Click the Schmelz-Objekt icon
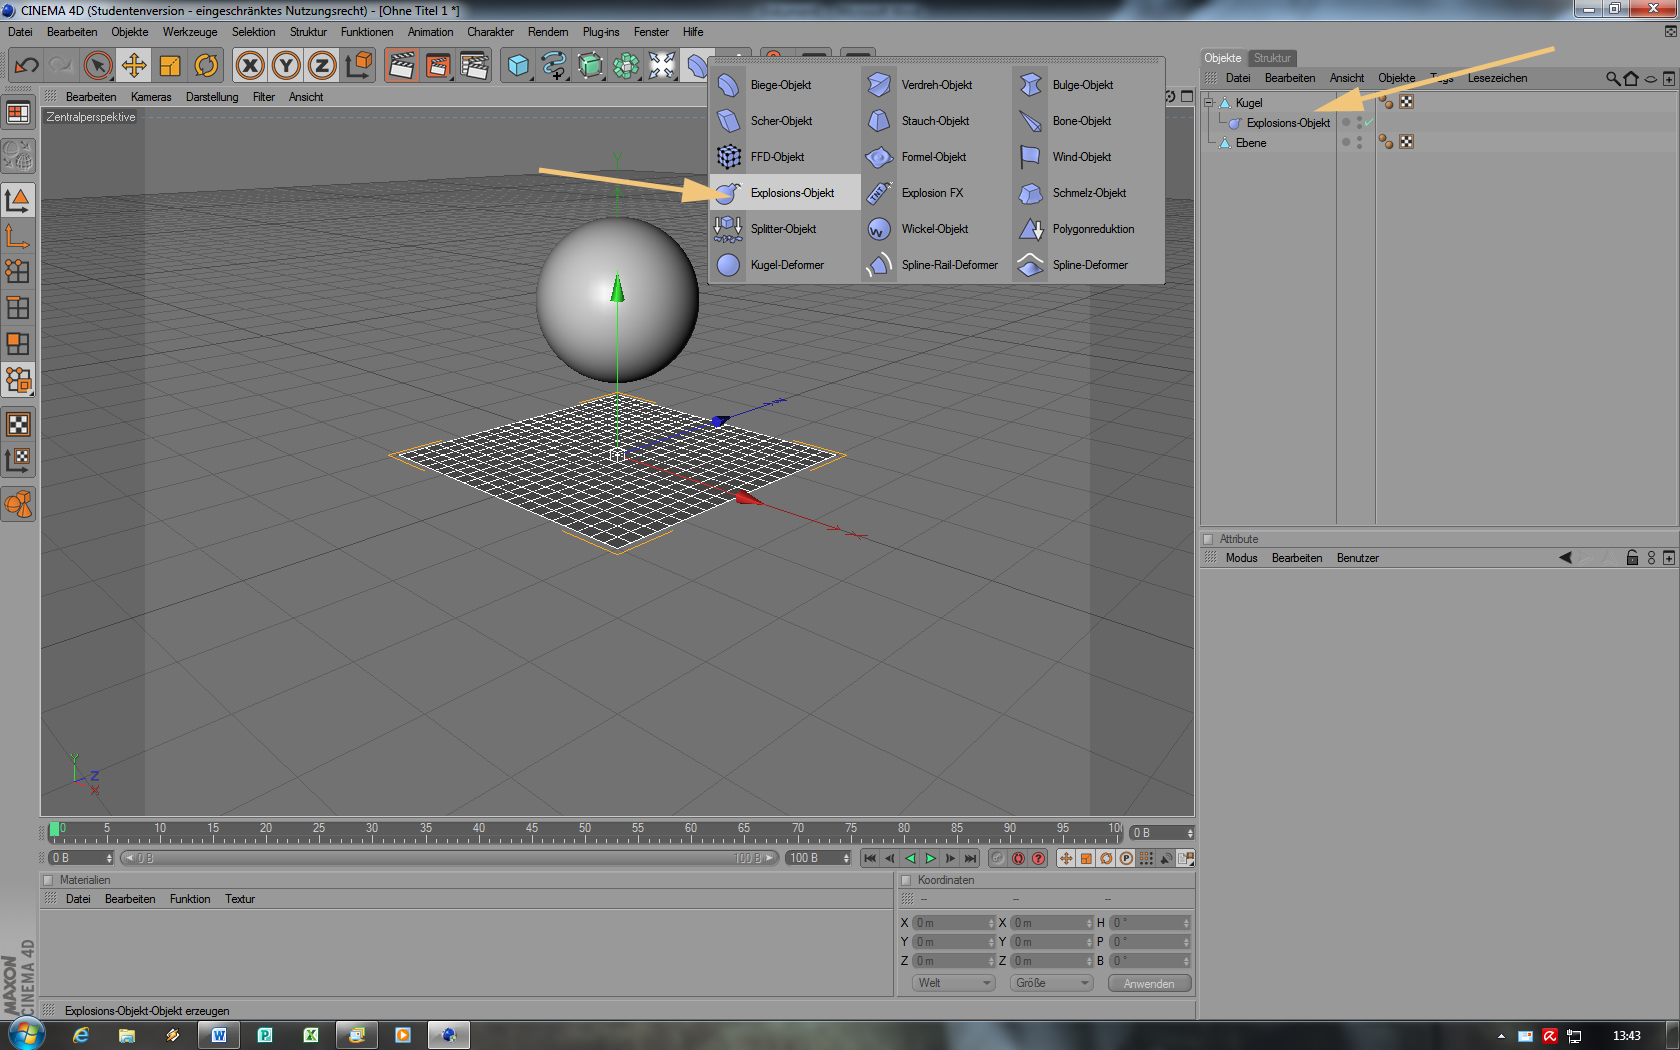 pyautogui.click(x=1030, y=193)
